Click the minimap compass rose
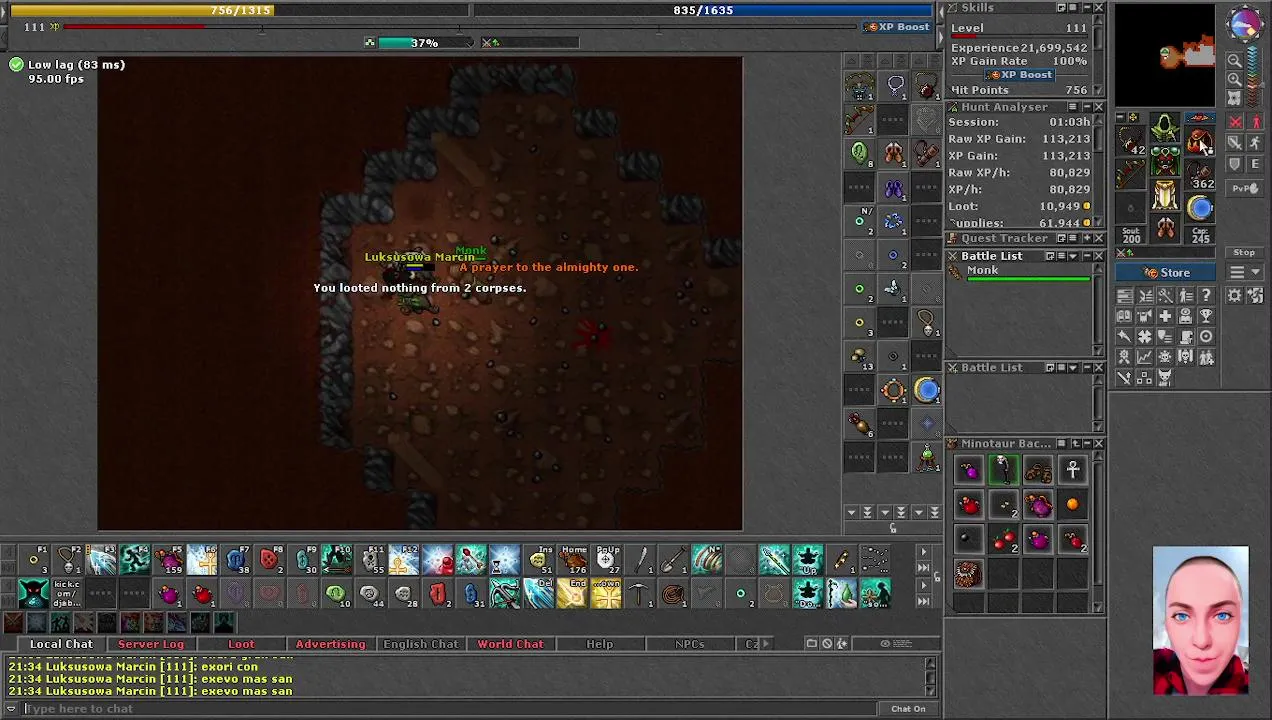Screen dimensions: 1272x720 1245,23
